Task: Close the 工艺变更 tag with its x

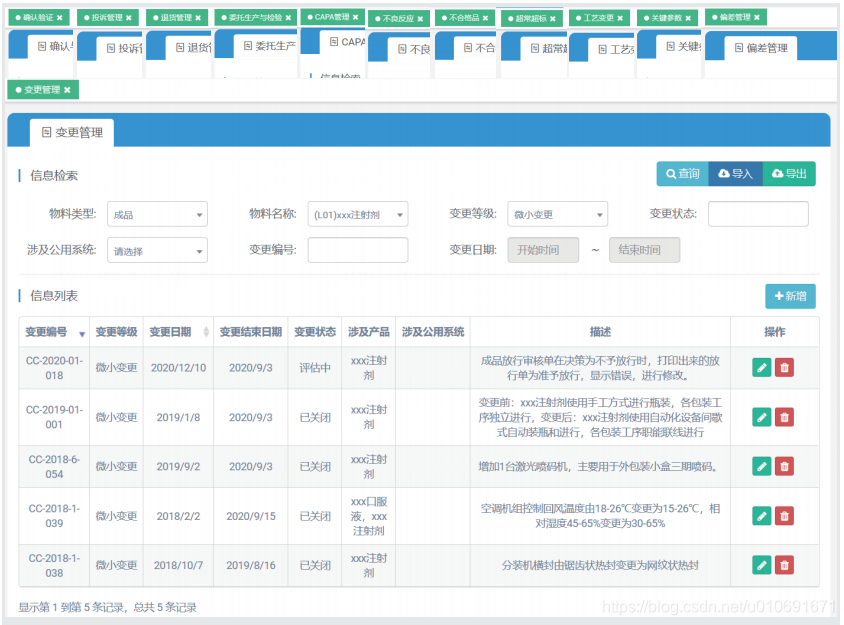Action: point(620,18)
